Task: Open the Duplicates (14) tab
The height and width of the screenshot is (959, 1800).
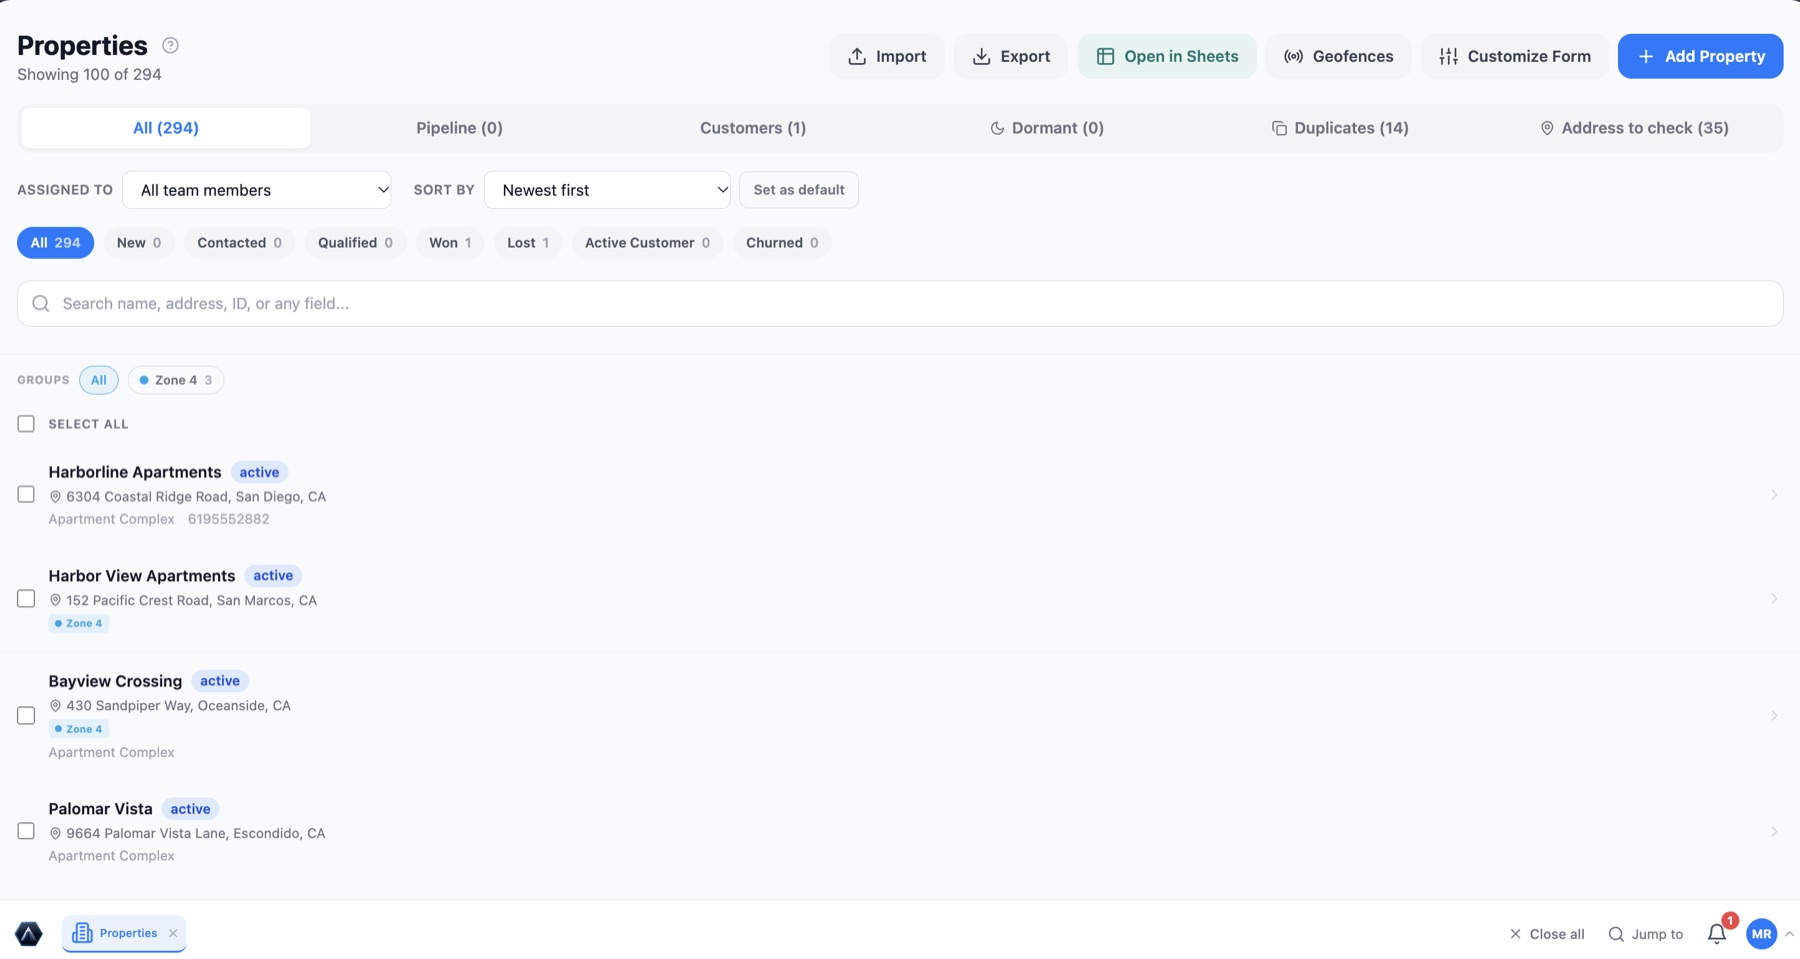Action: 1340,128
